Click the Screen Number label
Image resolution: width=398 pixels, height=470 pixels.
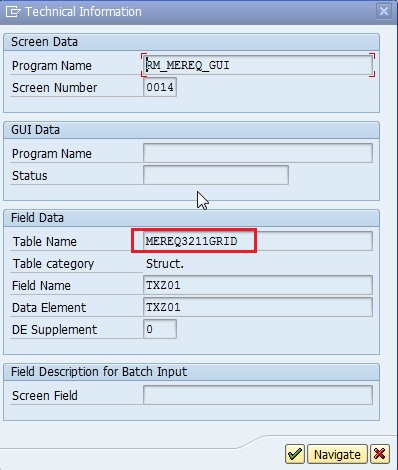click(x=54, y=88)
